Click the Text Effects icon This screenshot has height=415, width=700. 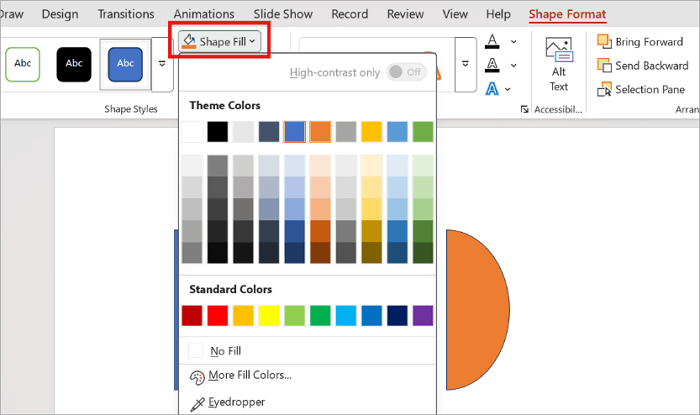pyautogui.click(x=492, y=89)
